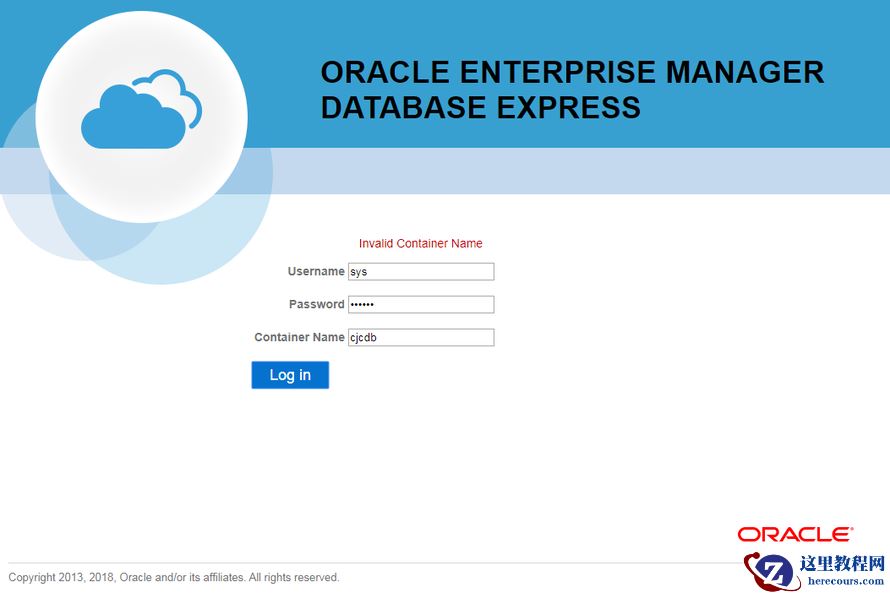This screenshot has width=890, height=593.
Task: Click the 'Oracle Enterprise Manager Database Express' heading
Action: (x=572, y=90)
